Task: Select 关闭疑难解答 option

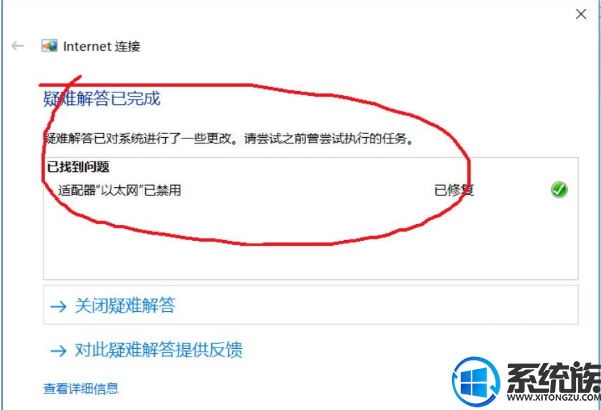Action: (x=310, y=305)
